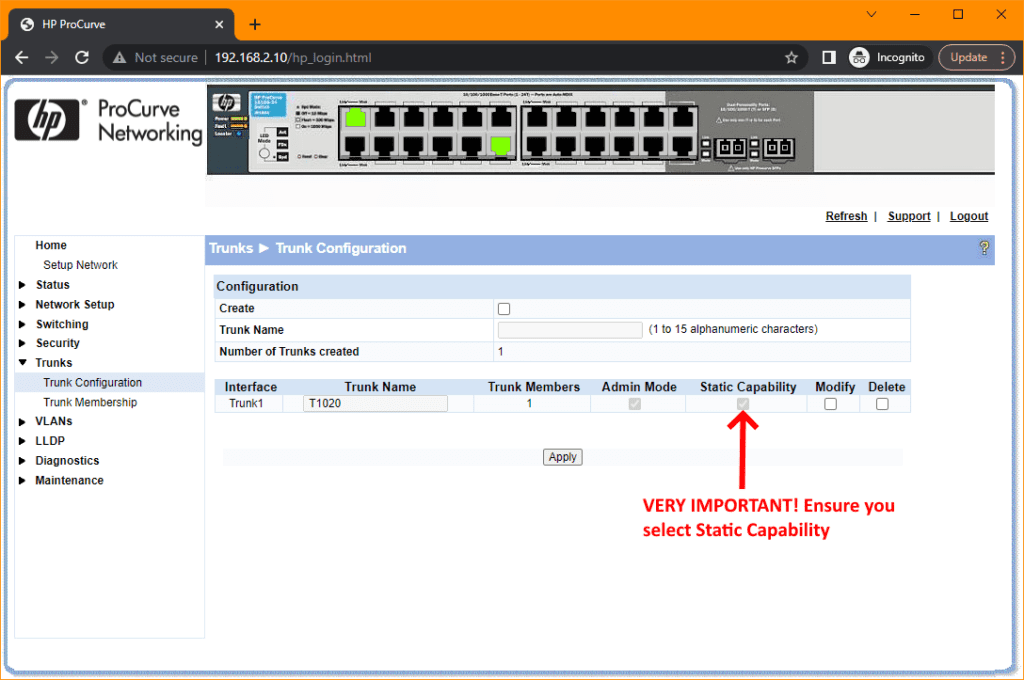Open Trunk Membership page

tap(90, 402)
